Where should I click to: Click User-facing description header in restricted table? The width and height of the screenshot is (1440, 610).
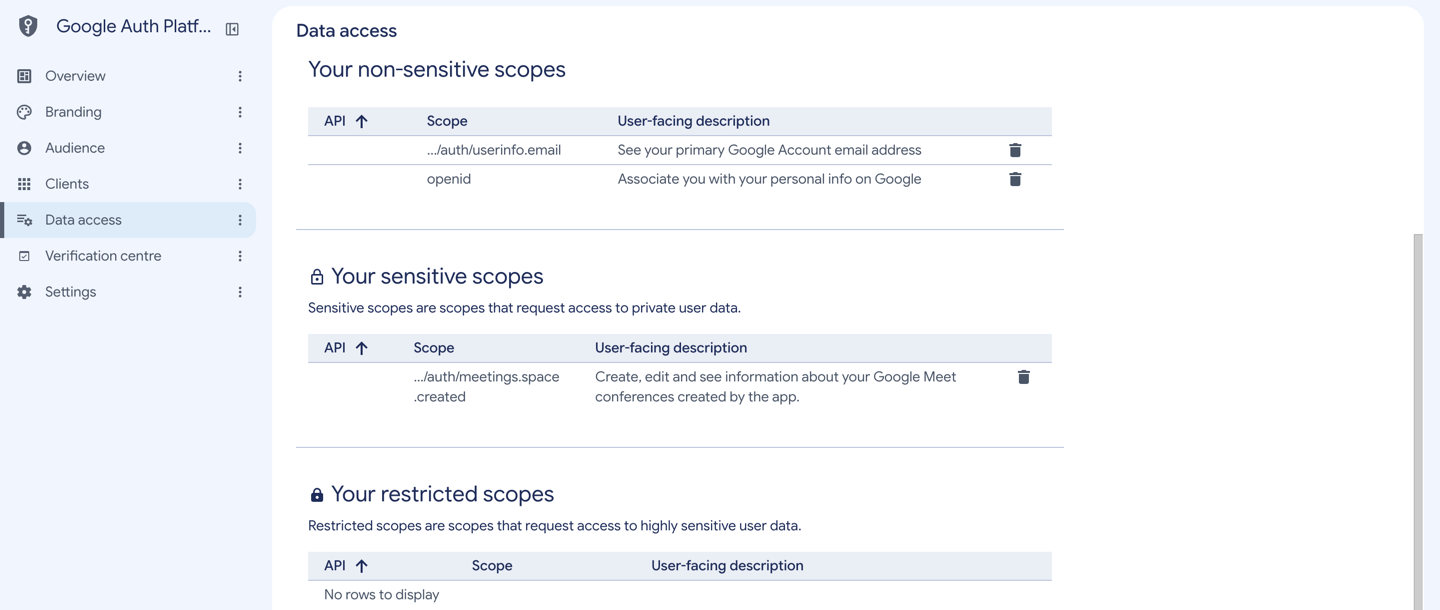(727, 566)
